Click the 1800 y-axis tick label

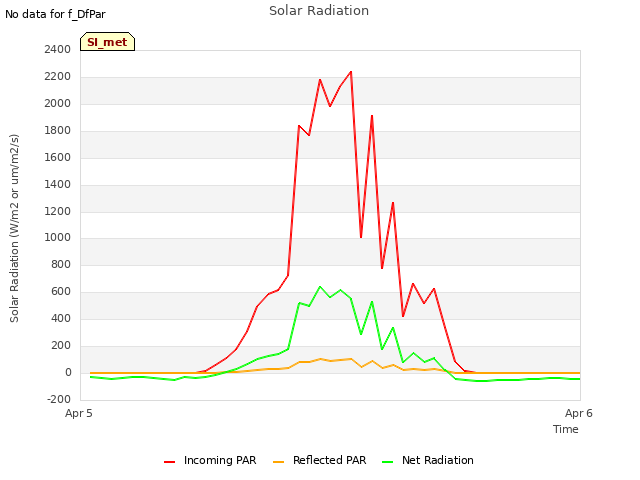pyautogui.click(x=58, y=130)
